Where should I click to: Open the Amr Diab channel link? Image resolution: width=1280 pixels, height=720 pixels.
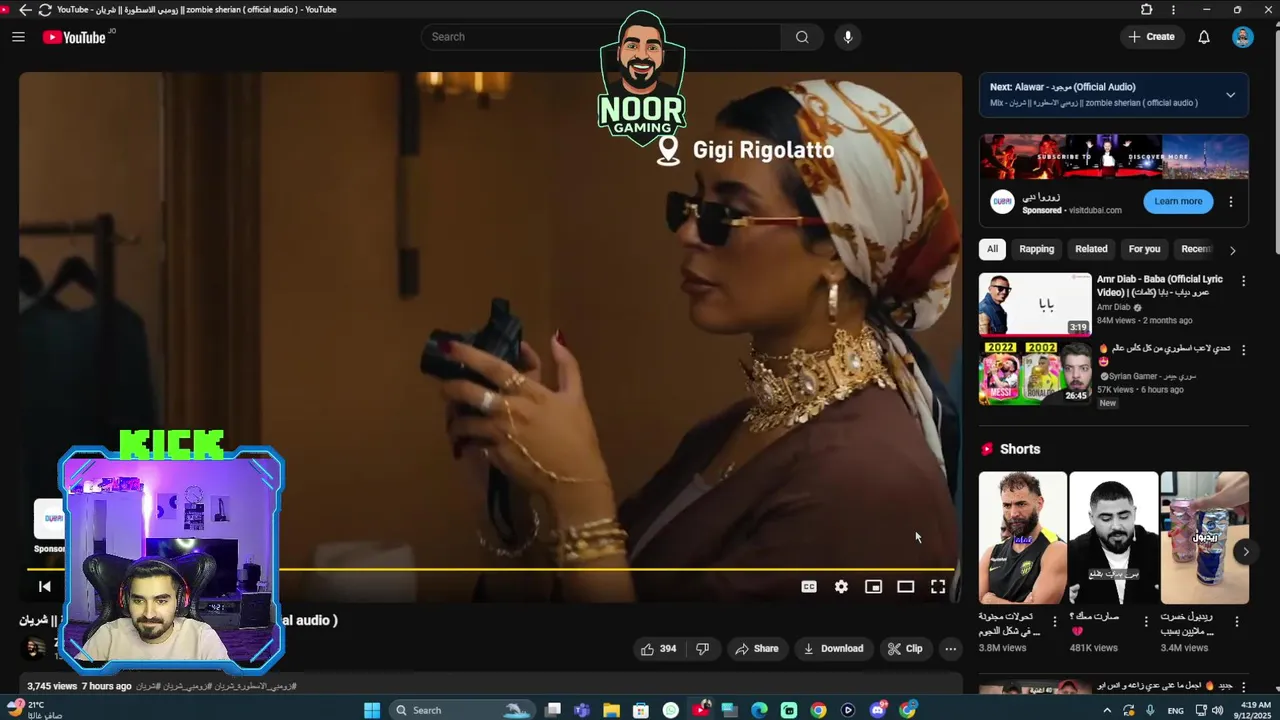pos(1113,307)
